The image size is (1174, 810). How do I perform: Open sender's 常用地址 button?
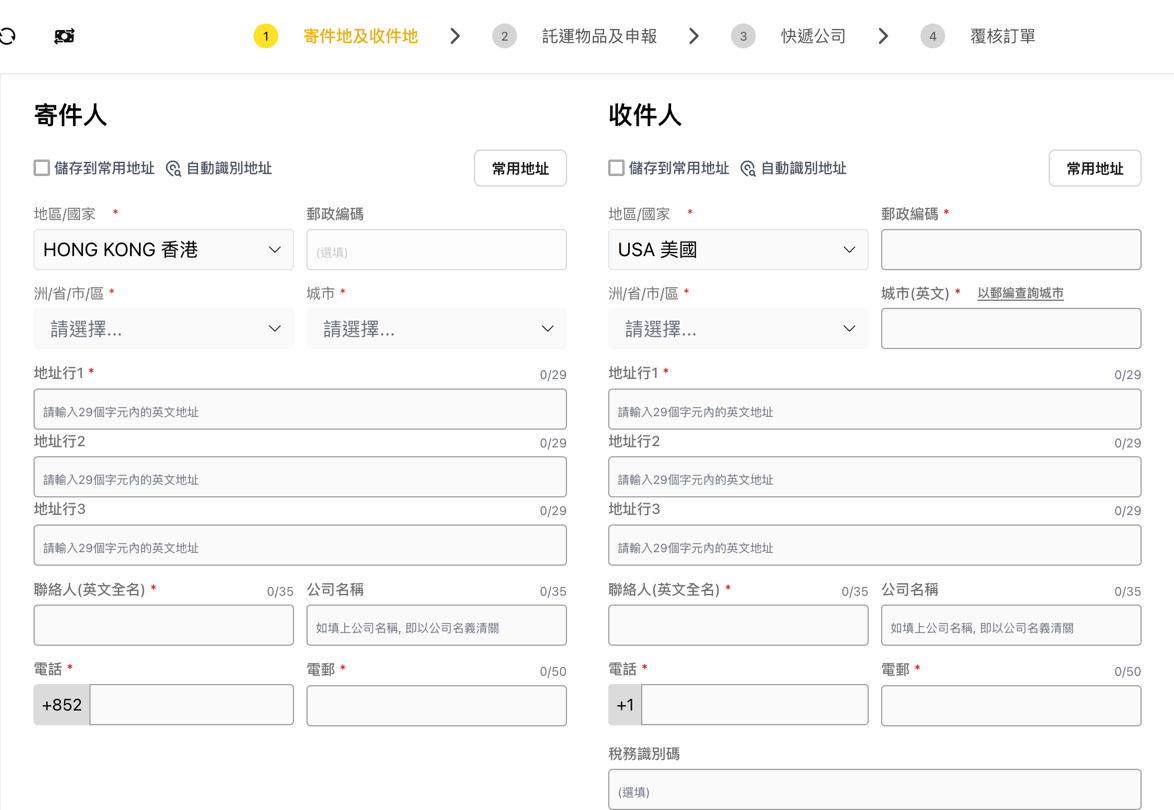(520, 169)
